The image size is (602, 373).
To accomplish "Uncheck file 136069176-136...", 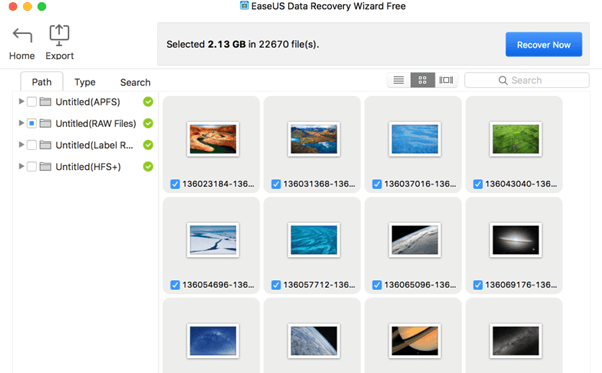I will (478, 285).
